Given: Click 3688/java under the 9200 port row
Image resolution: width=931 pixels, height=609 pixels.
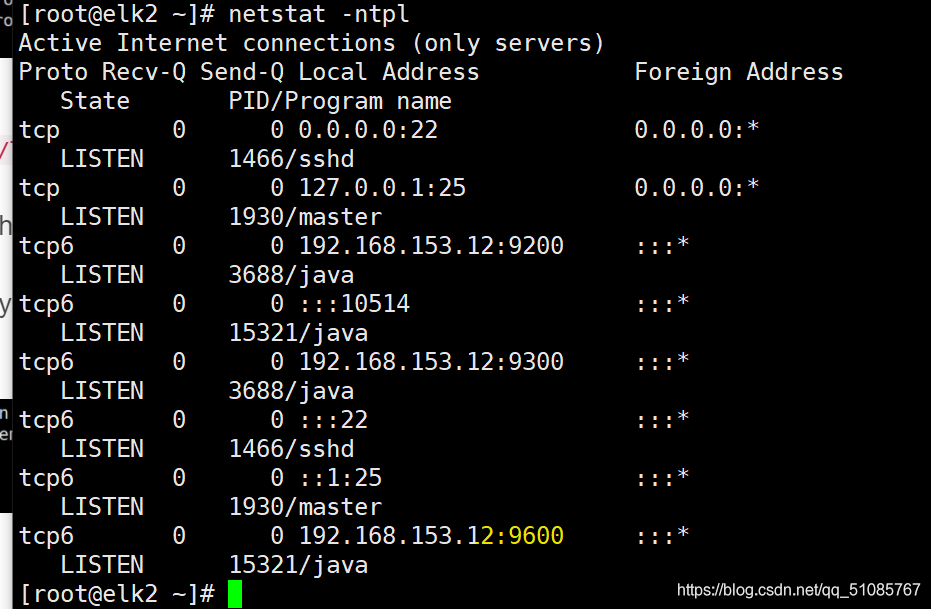Looking at the screenshot, I should pyautogui.click(x=292, y=275).
